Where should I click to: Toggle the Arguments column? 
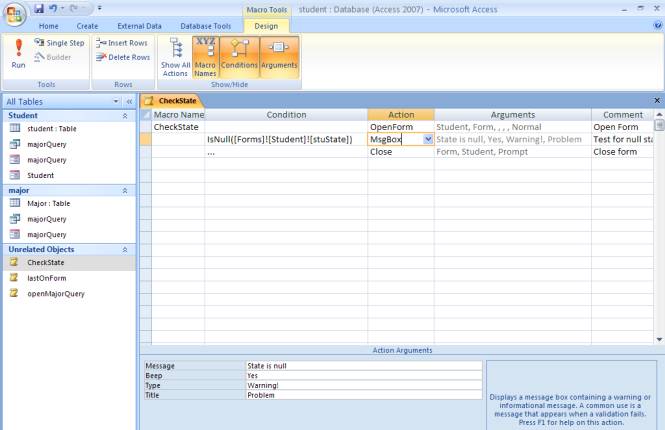[279, 57]
